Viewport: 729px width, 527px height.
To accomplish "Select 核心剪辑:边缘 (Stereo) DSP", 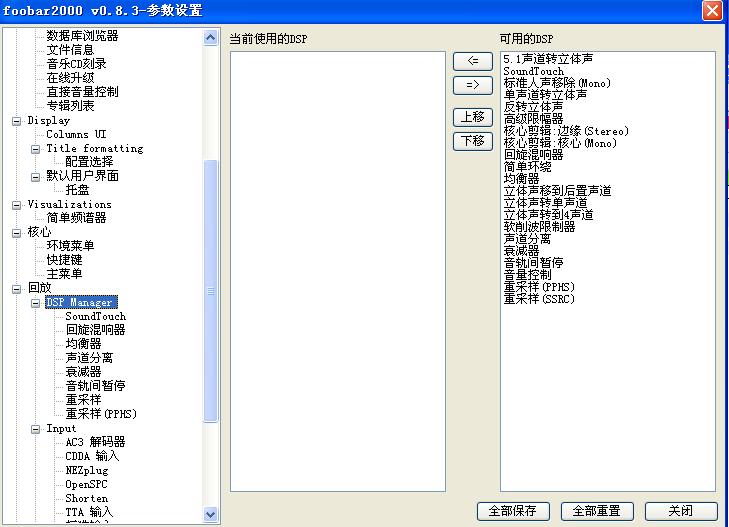I will coord(566,131).
